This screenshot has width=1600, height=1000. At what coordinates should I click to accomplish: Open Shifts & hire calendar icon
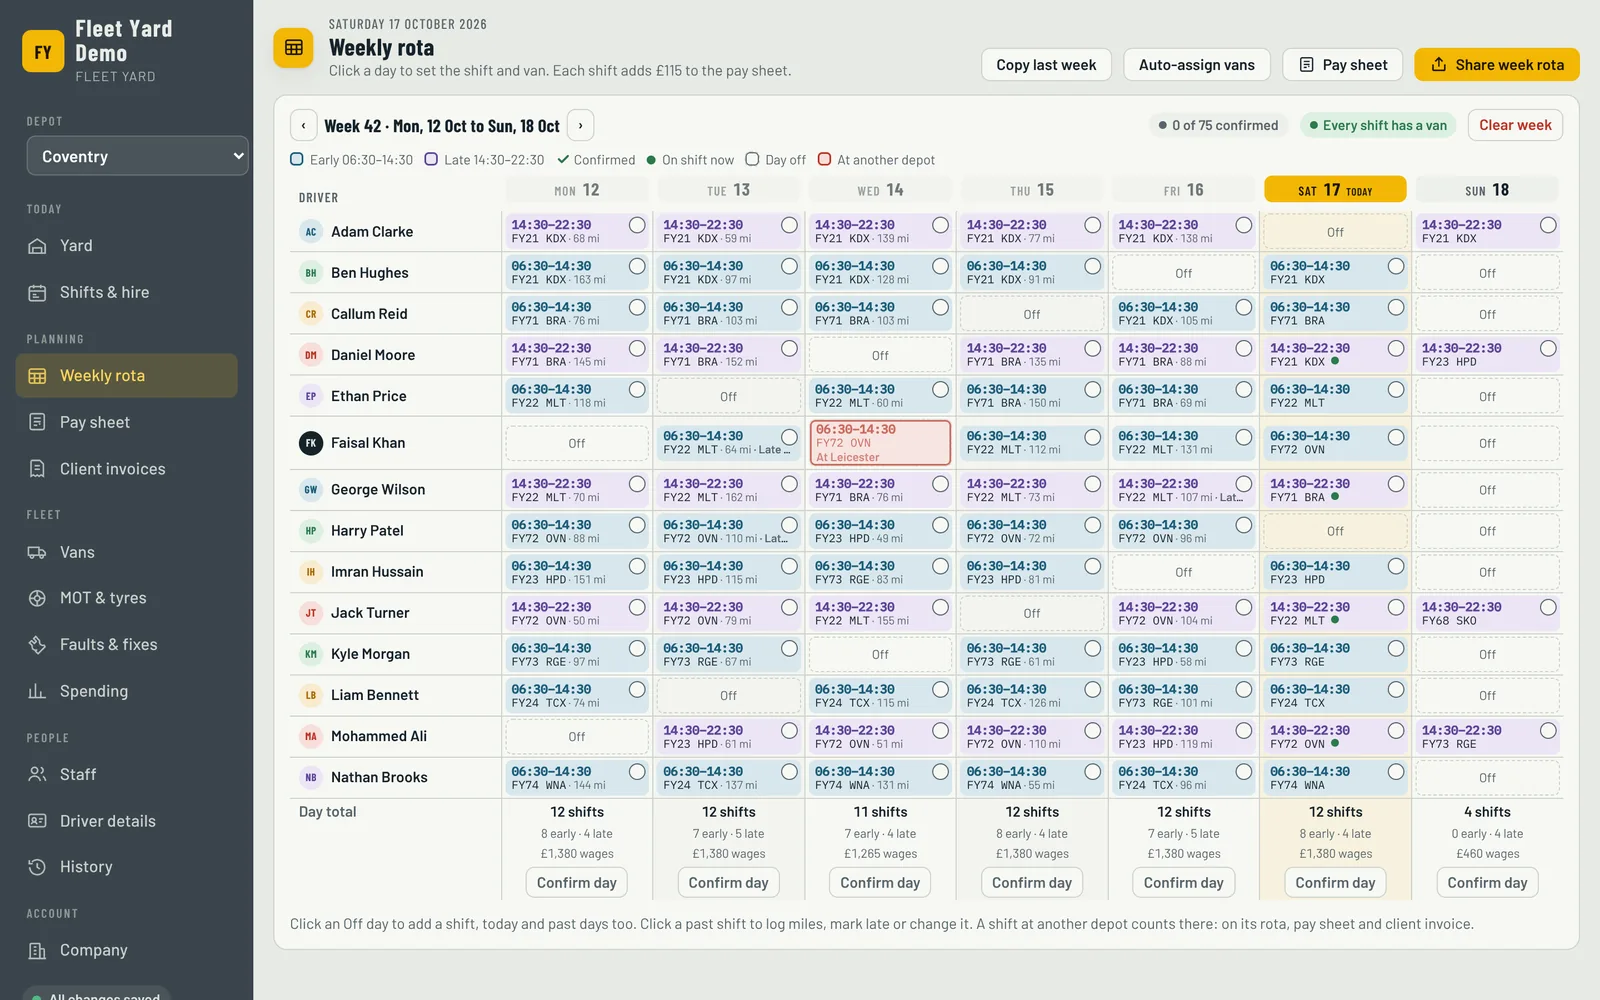tap(37, 293)
